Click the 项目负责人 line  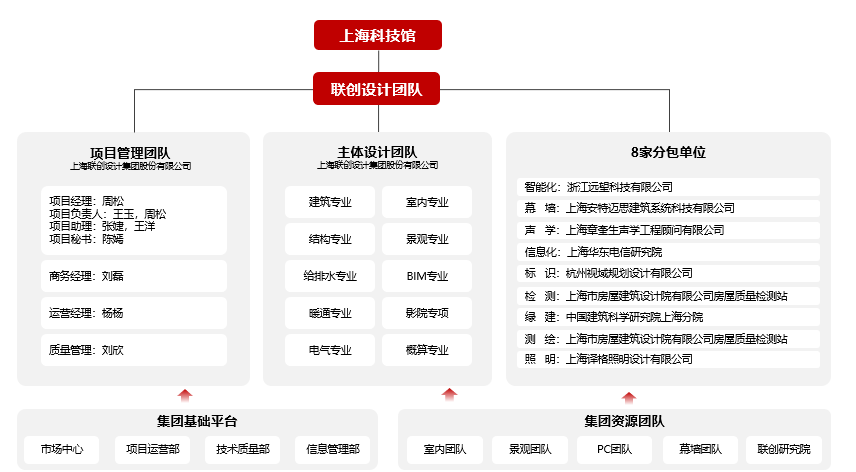pos(108,214)
